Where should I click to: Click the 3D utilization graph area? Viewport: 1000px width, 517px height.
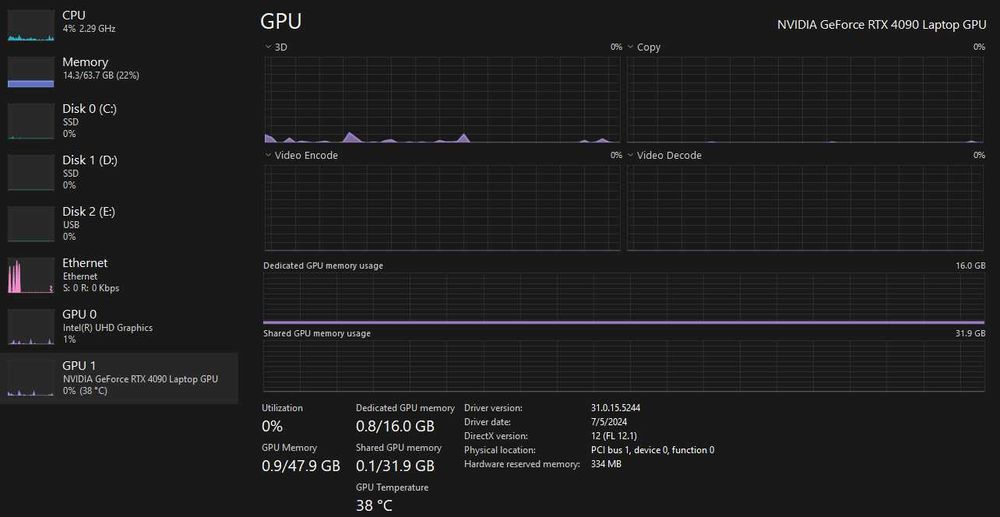coord(442,99)
